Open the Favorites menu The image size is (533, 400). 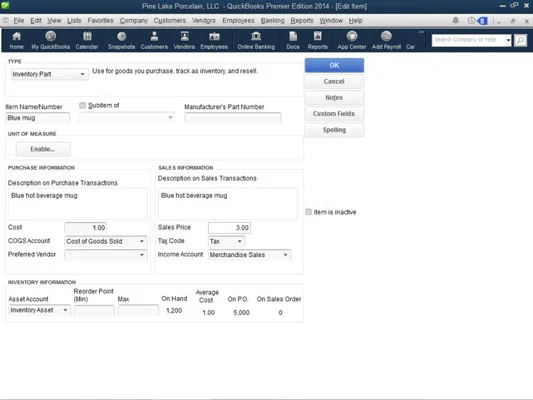pos(100,21)
